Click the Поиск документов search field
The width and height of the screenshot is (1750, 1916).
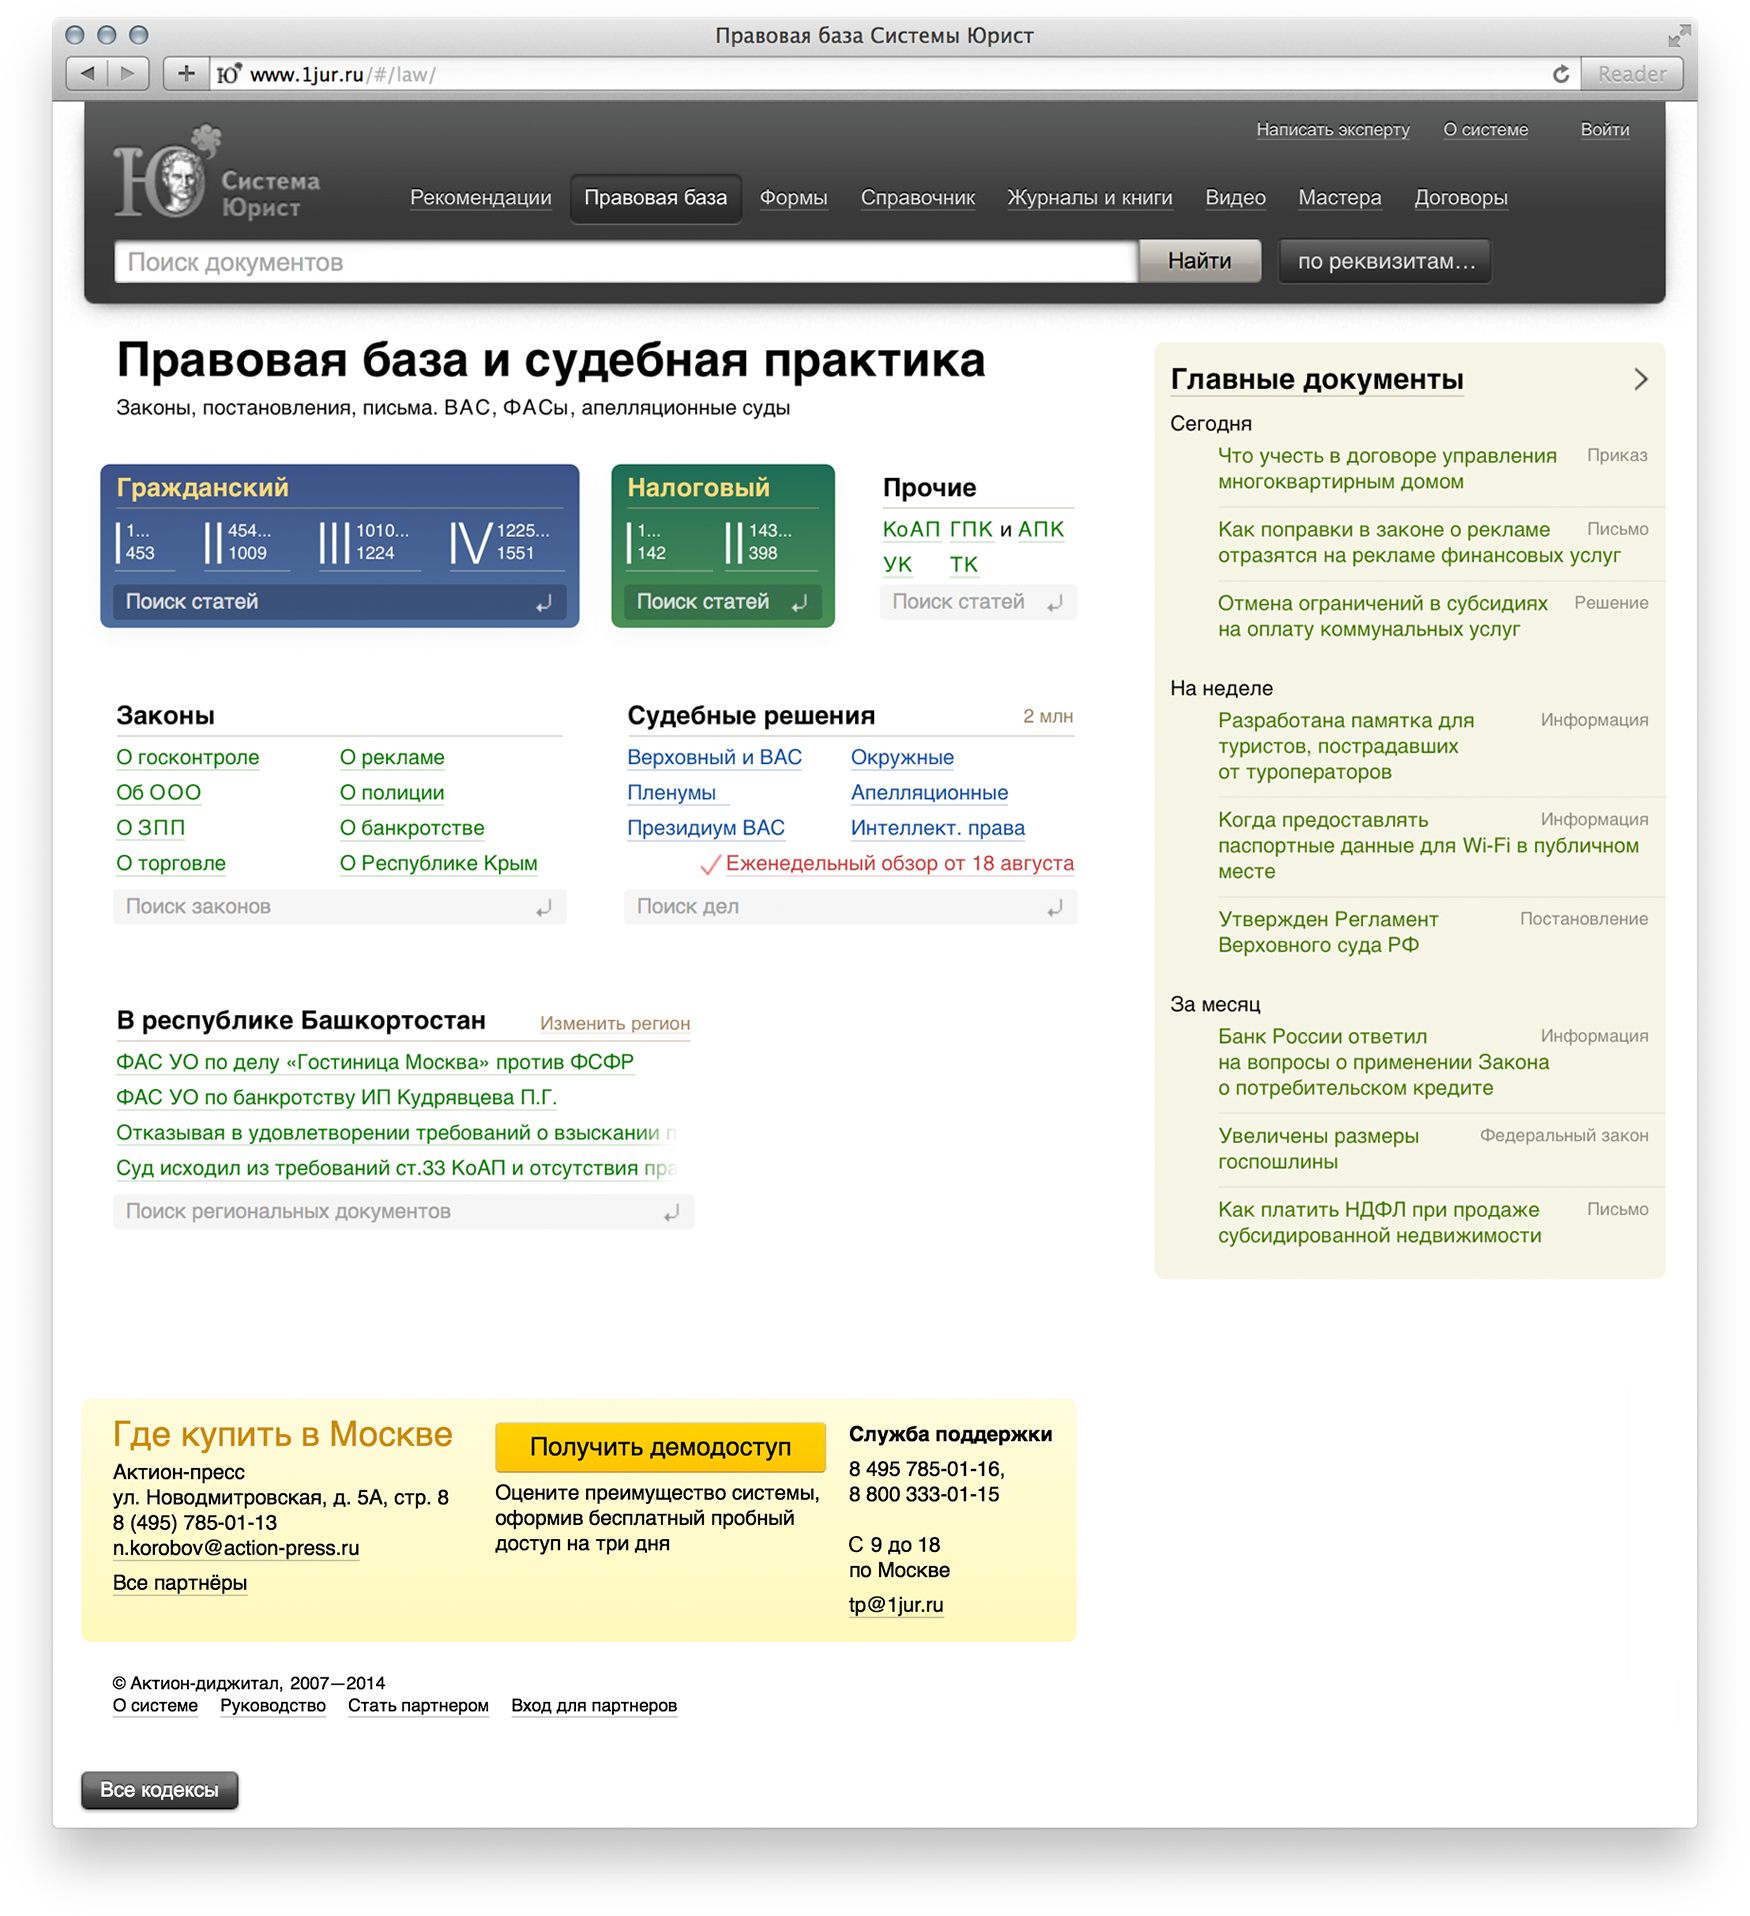tap(625, 262)
